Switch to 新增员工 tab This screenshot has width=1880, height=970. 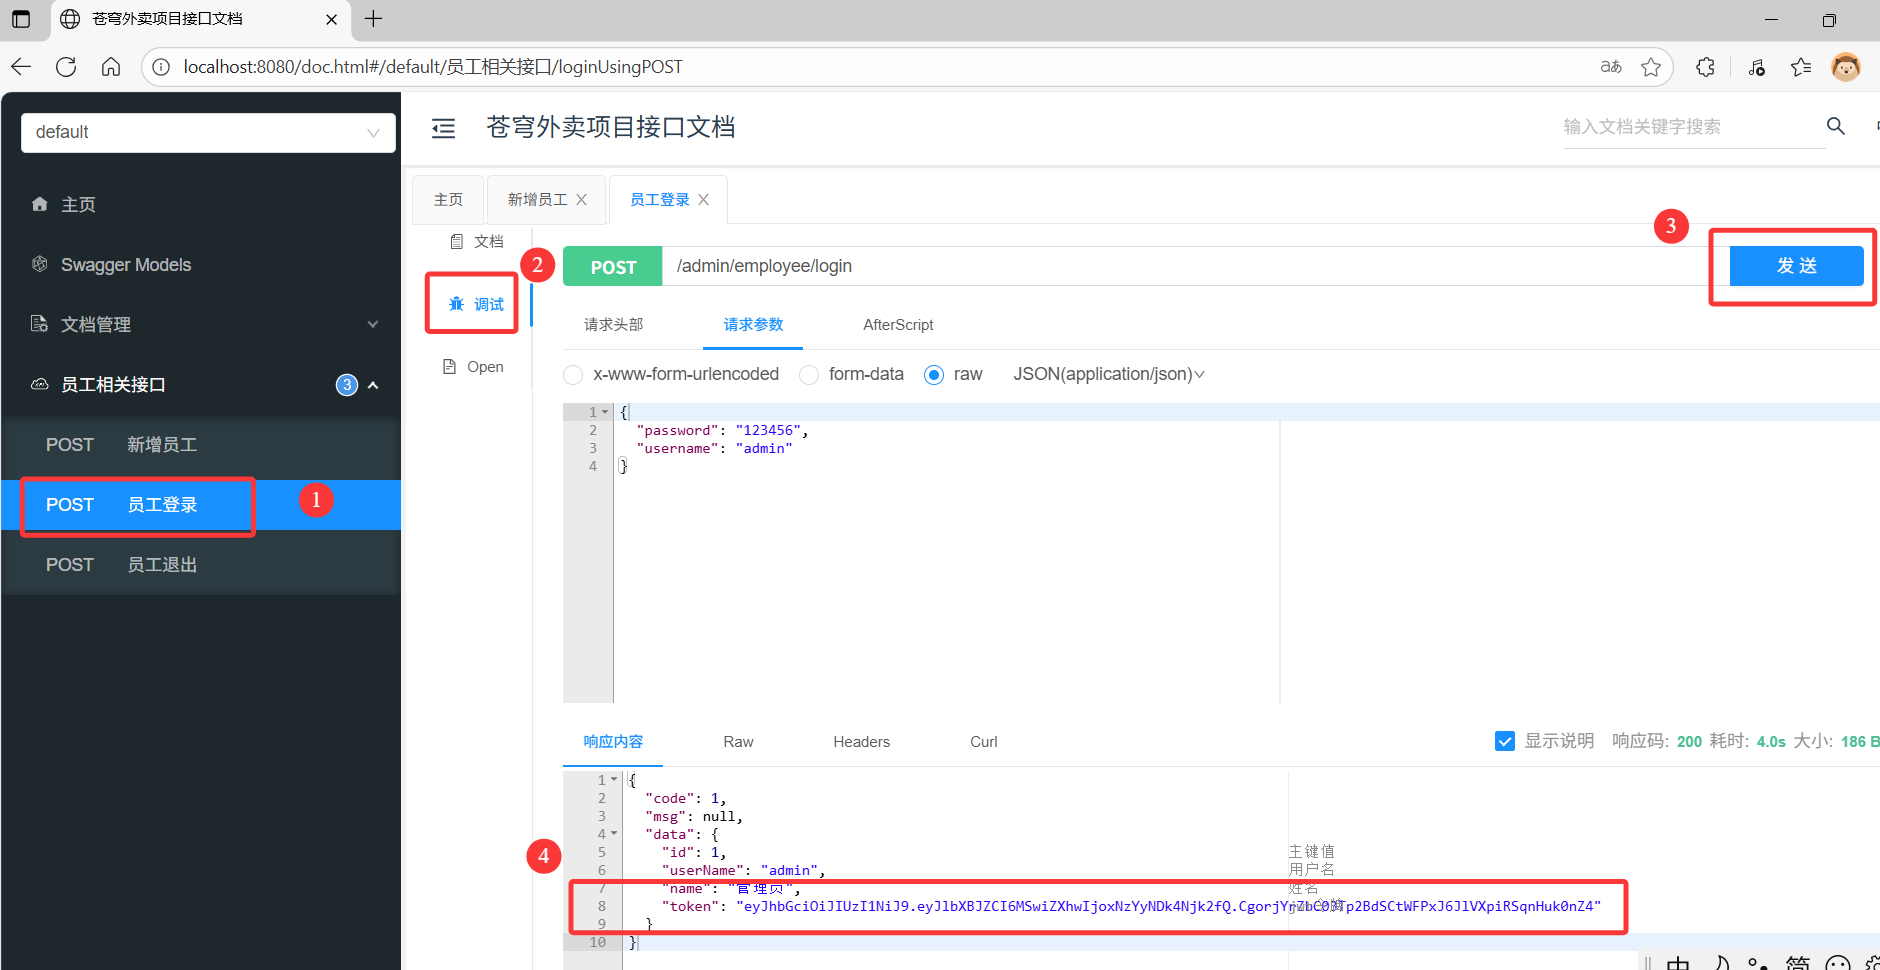pos(537,200)
